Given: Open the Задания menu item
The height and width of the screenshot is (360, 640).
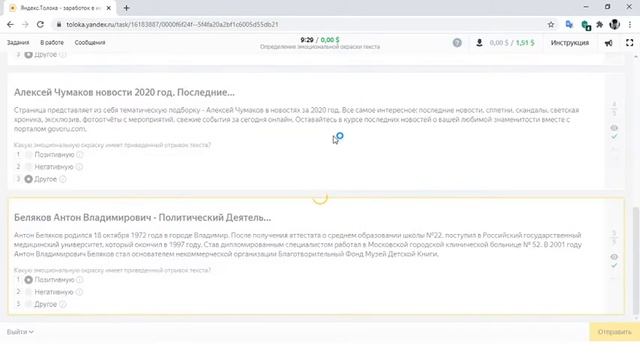Looking at the screenshot, I should 18,42.
